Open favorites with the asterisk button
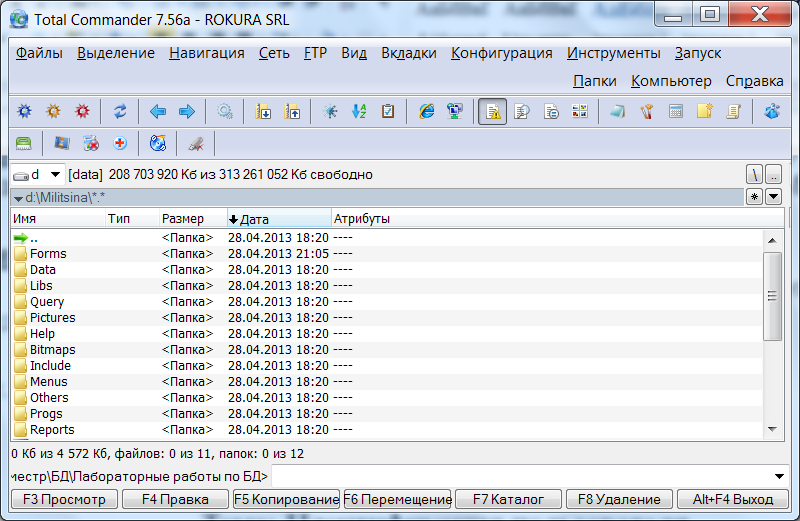 (x=754, y=197)
